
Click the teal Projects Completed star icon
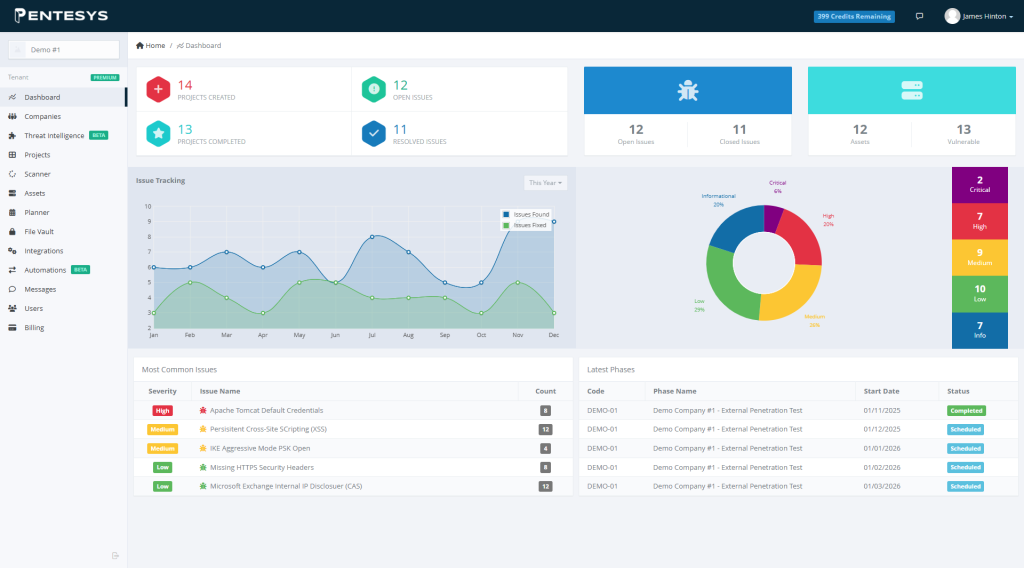click(x=158, y=133)
